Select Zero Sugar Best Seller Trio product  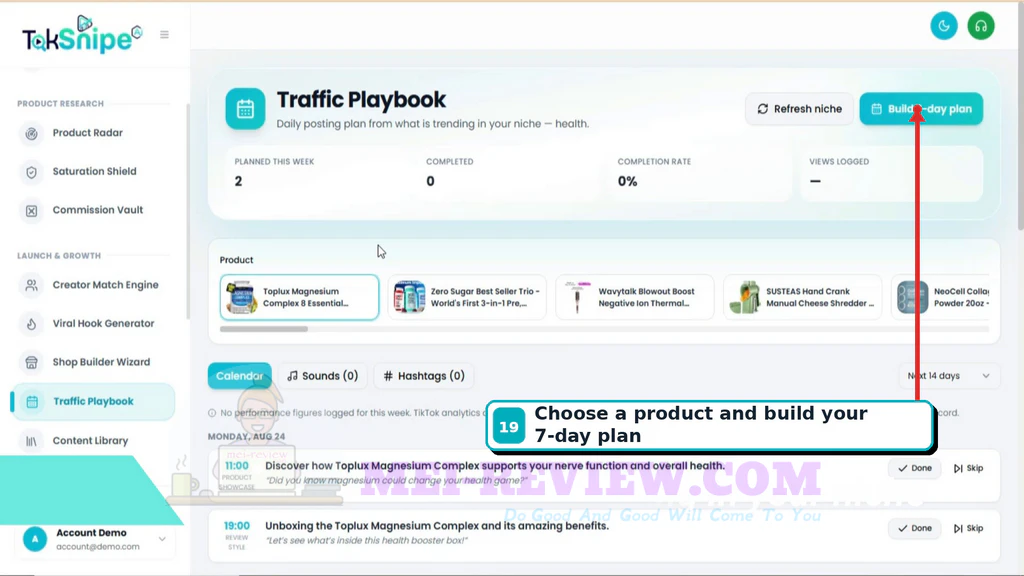click(x=467, y=297)
